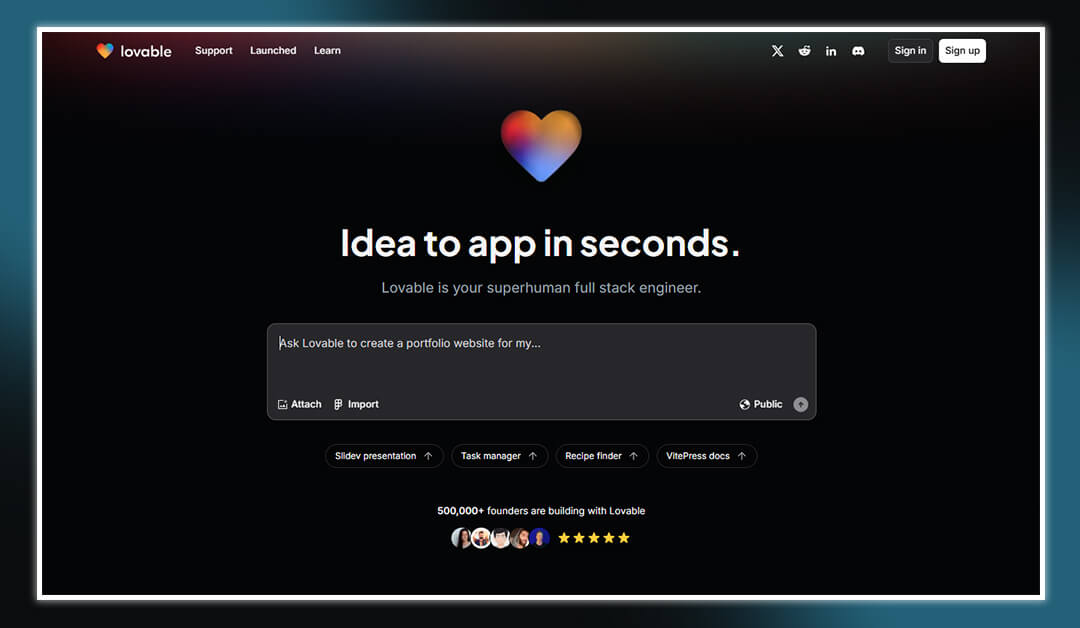This screenshot has width=1080, height=628.
Task: Click arrow on Task manager chip
Action: 532,456
